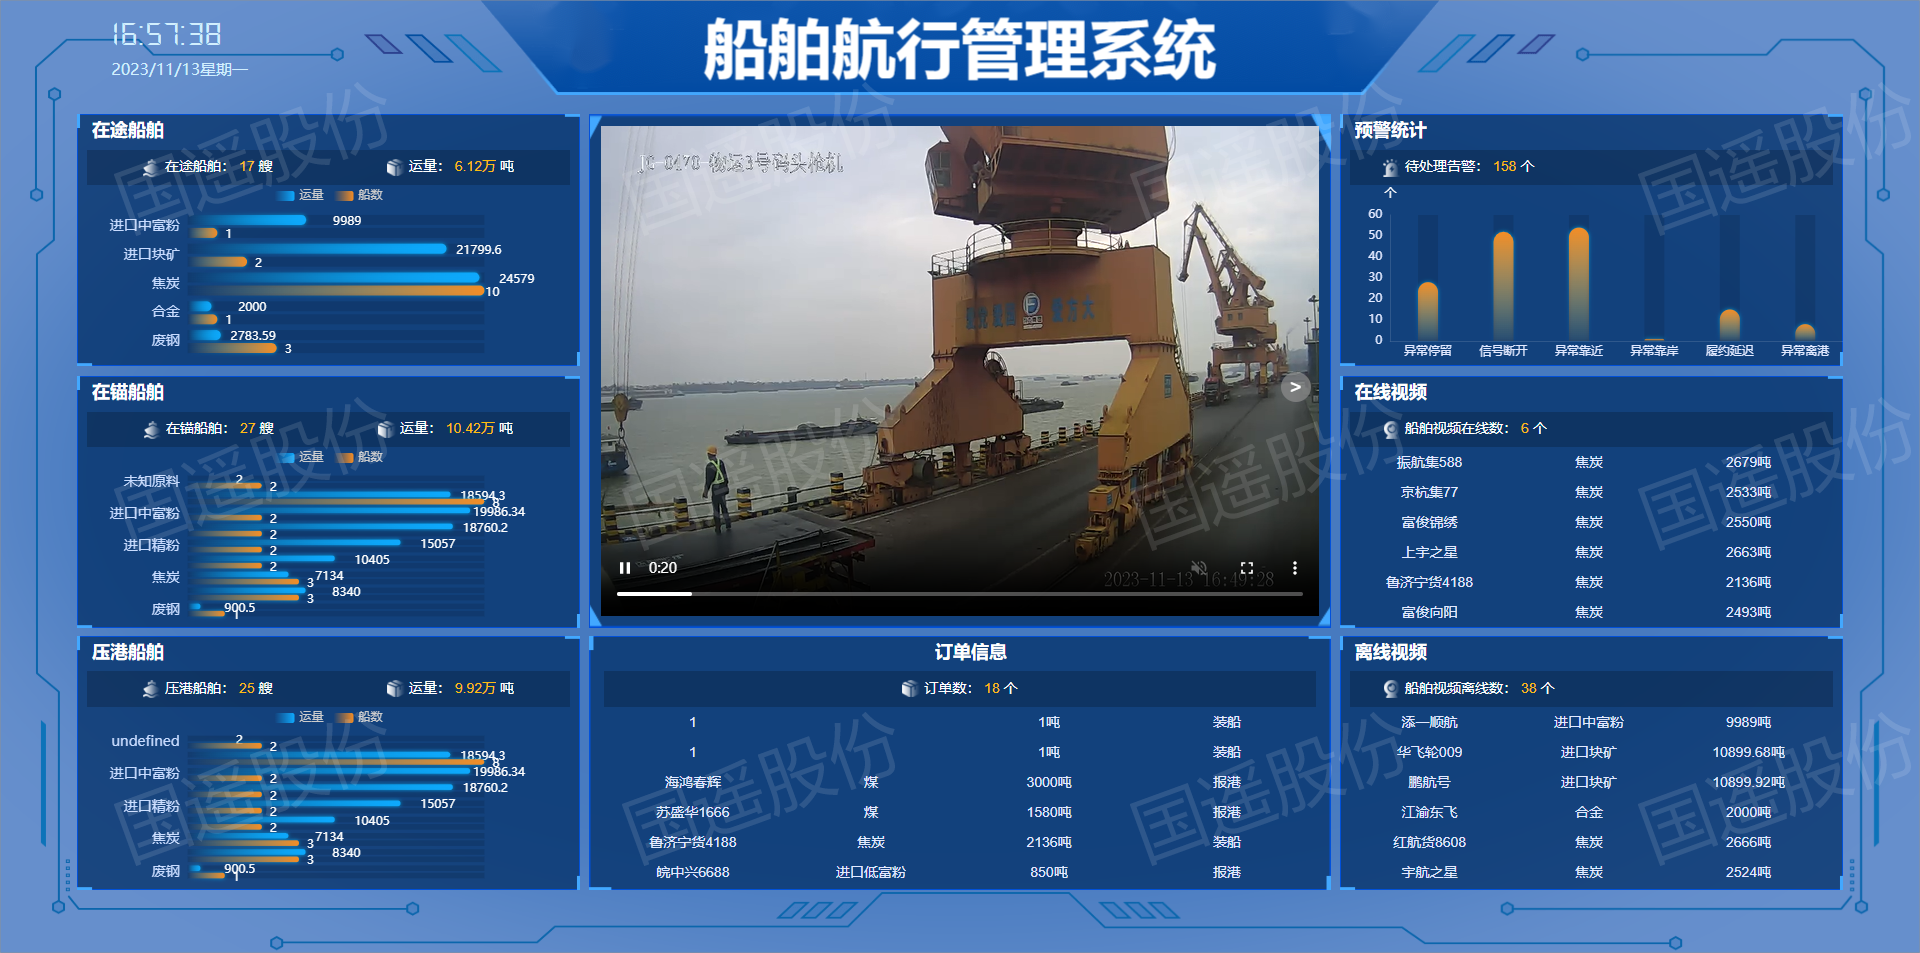
Task: Click the camera icon beside 船舶视频在线数
Action: (1390, 429)
